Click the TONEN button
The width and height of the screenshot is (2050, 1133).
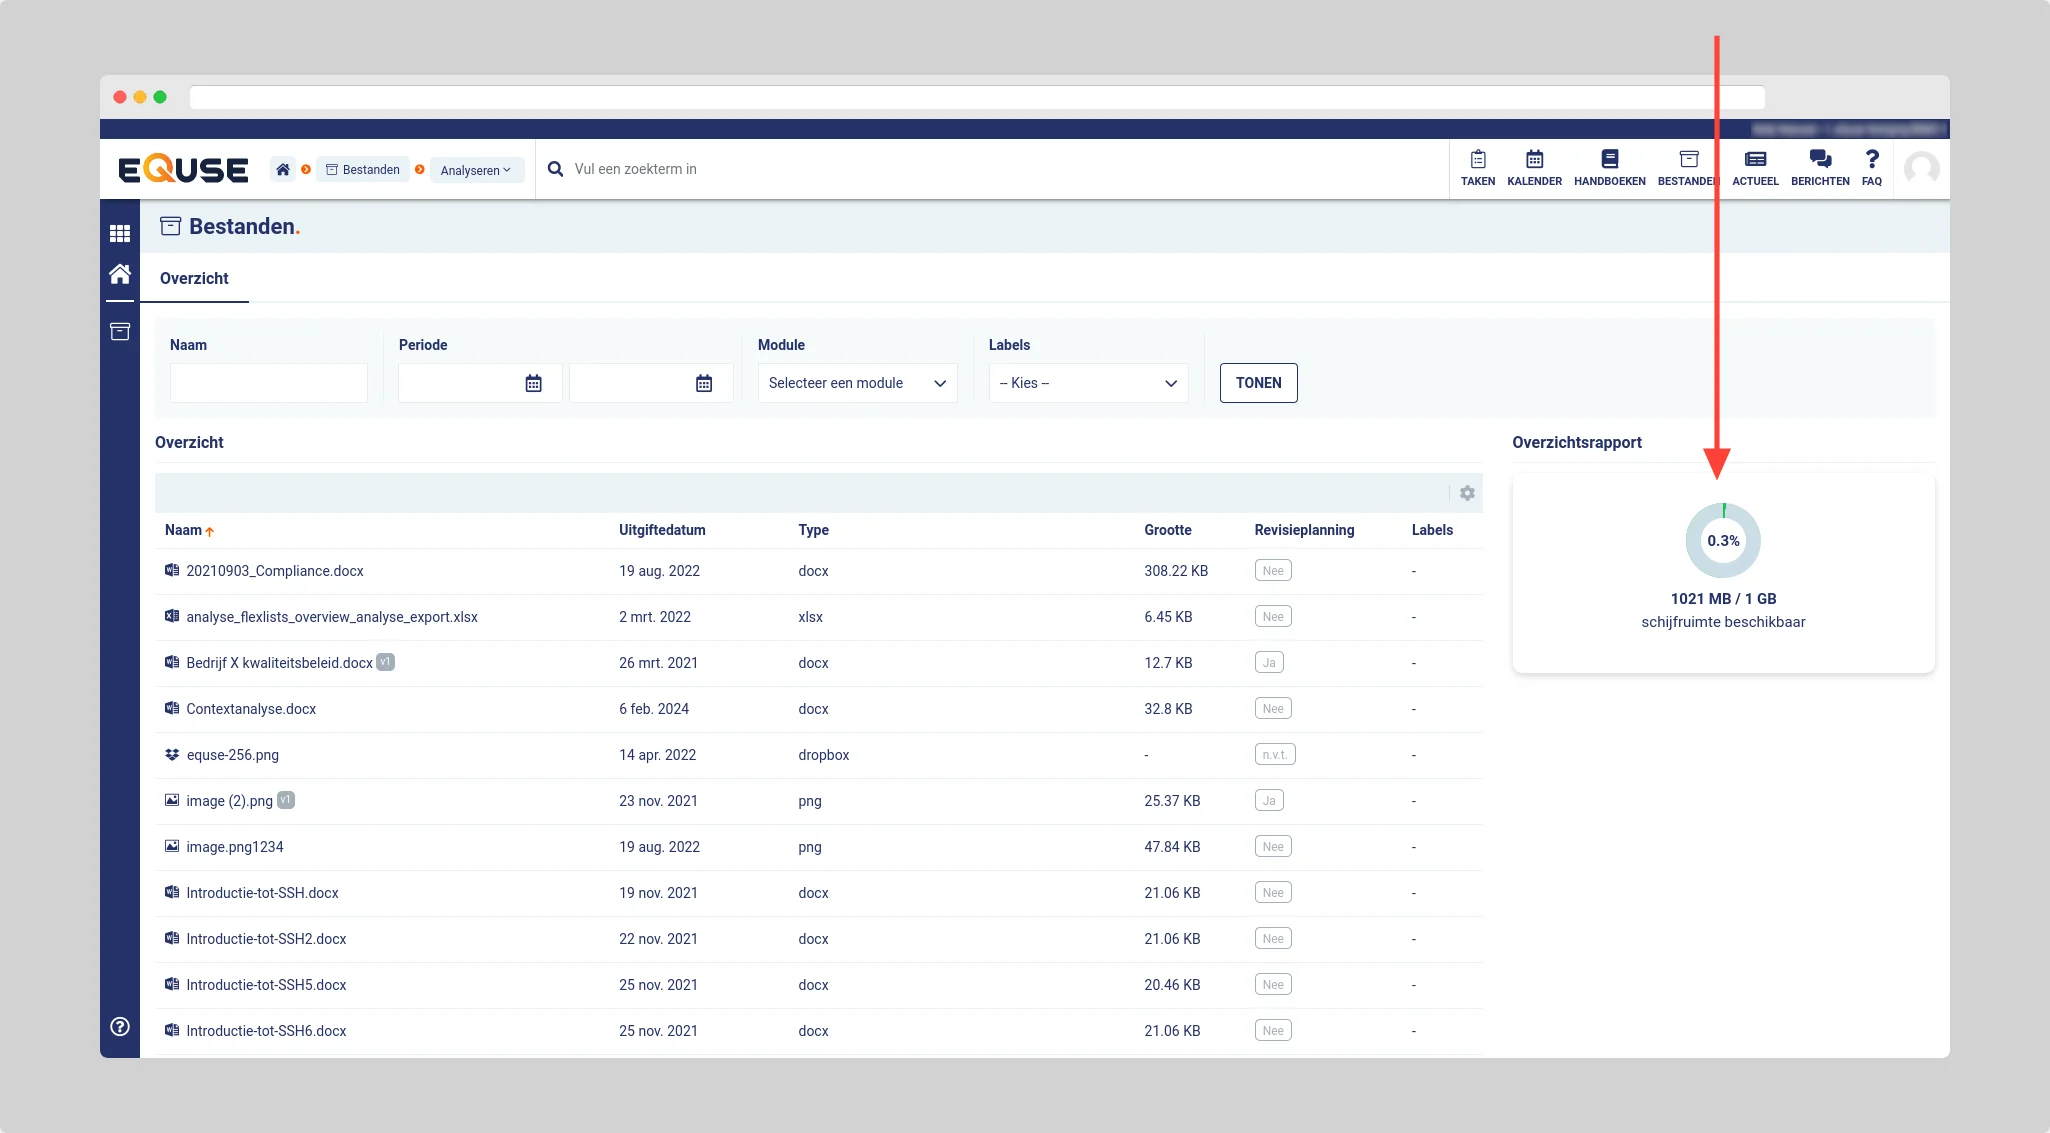click(1258, 383)
